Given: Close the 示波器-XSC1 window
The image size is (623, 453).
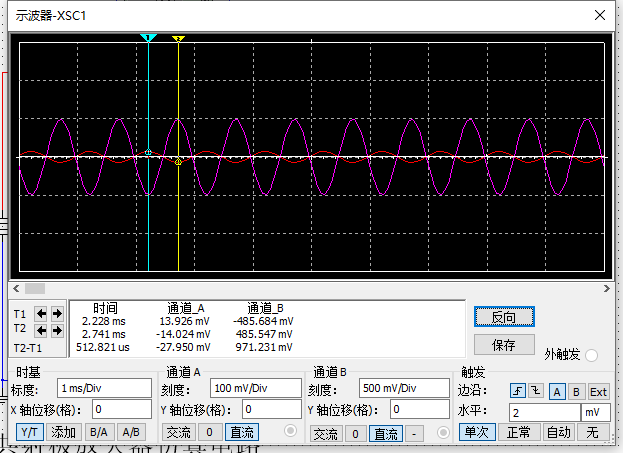Looking at the screenshot, I should tap(600, 15).
